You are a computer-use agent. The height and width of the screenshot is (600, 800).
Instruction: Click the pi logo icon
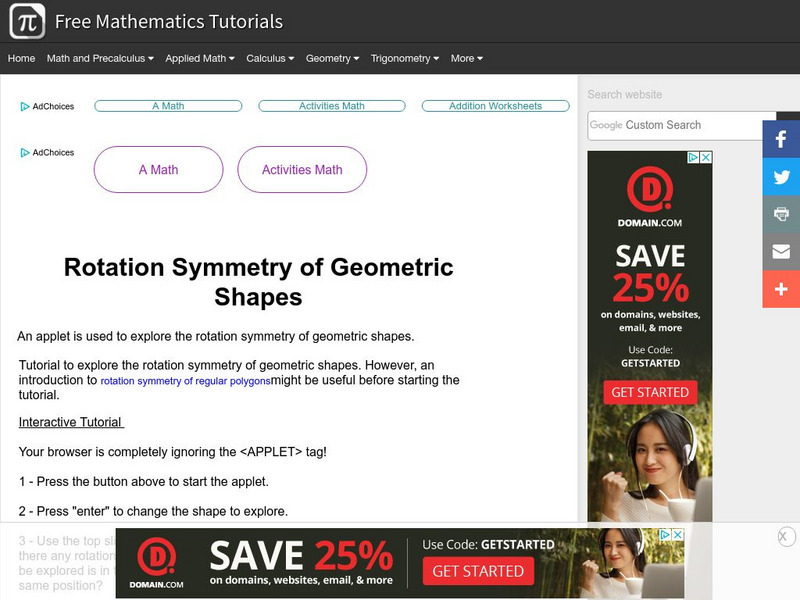click(28, 21)
